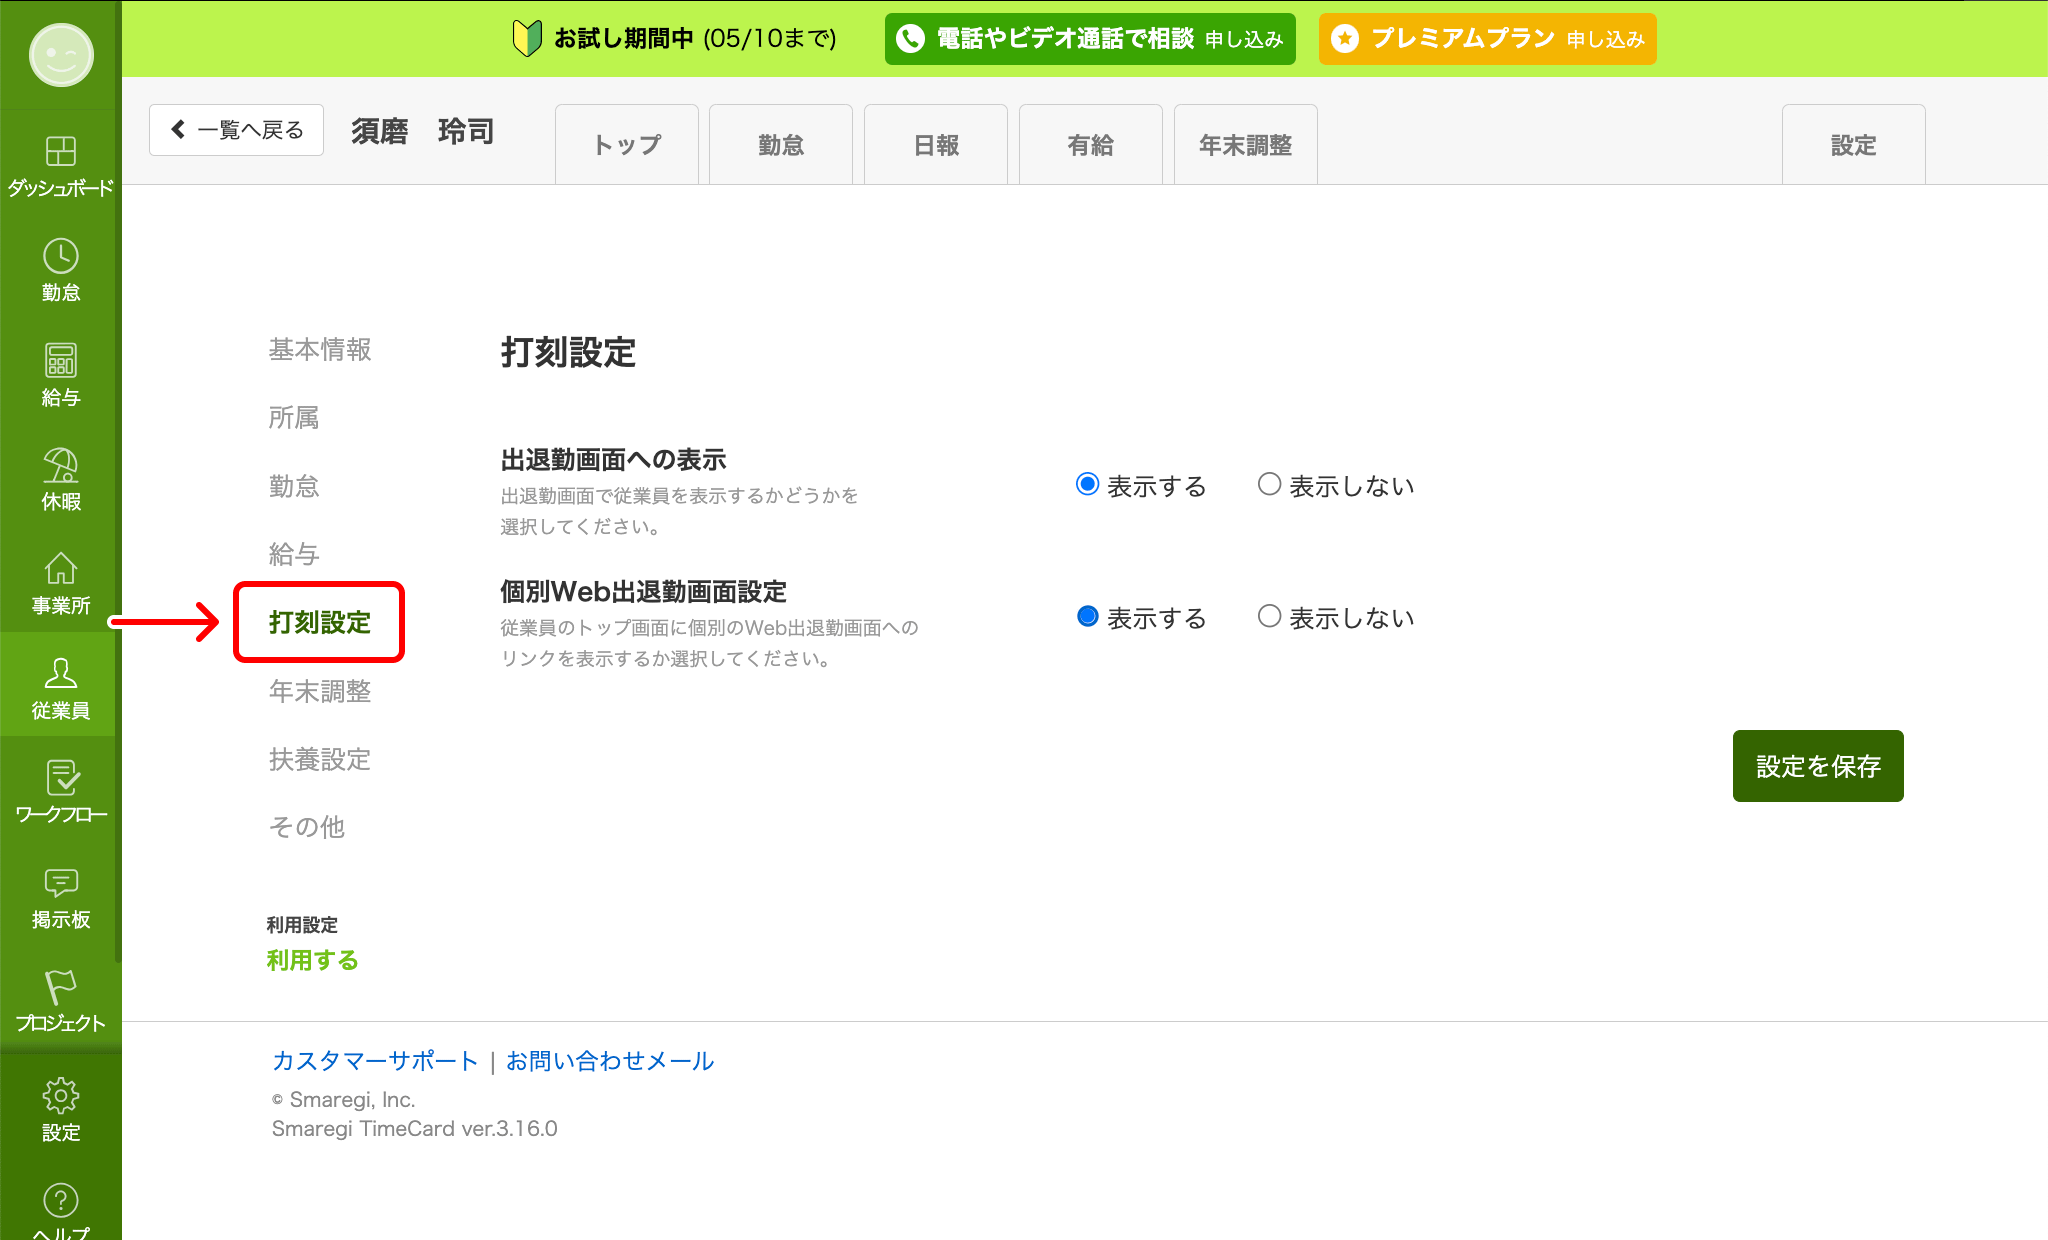Switch to the 勤怠 top tab

point(781,145)
